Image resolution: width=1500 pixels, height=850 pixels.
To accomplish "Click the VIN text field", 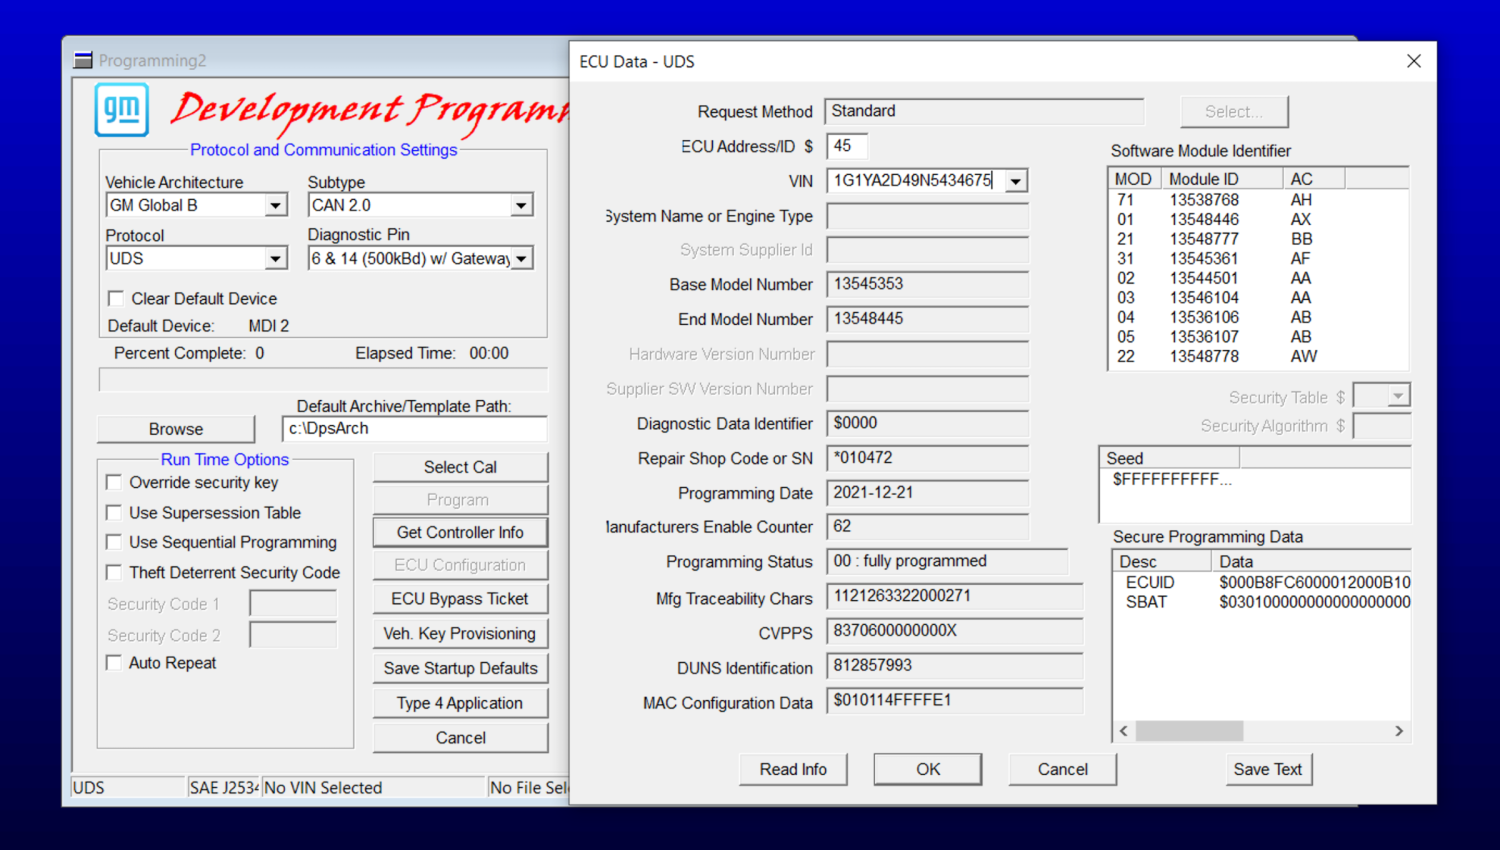I will click(915, 181).
